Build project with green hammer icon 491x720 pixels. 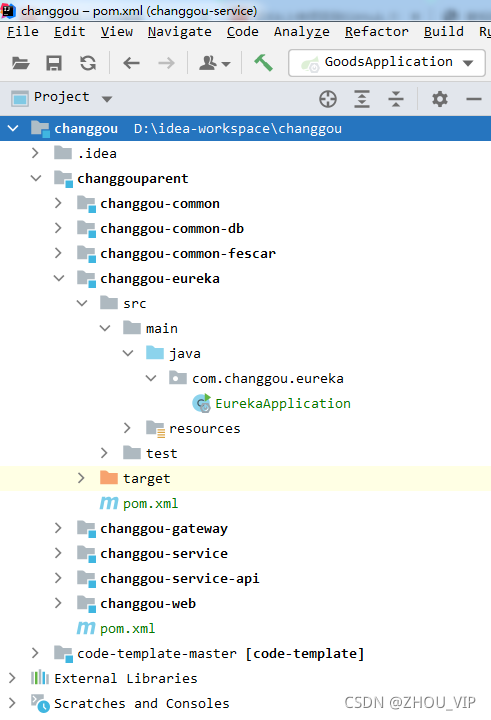click(x=264, y=62)
